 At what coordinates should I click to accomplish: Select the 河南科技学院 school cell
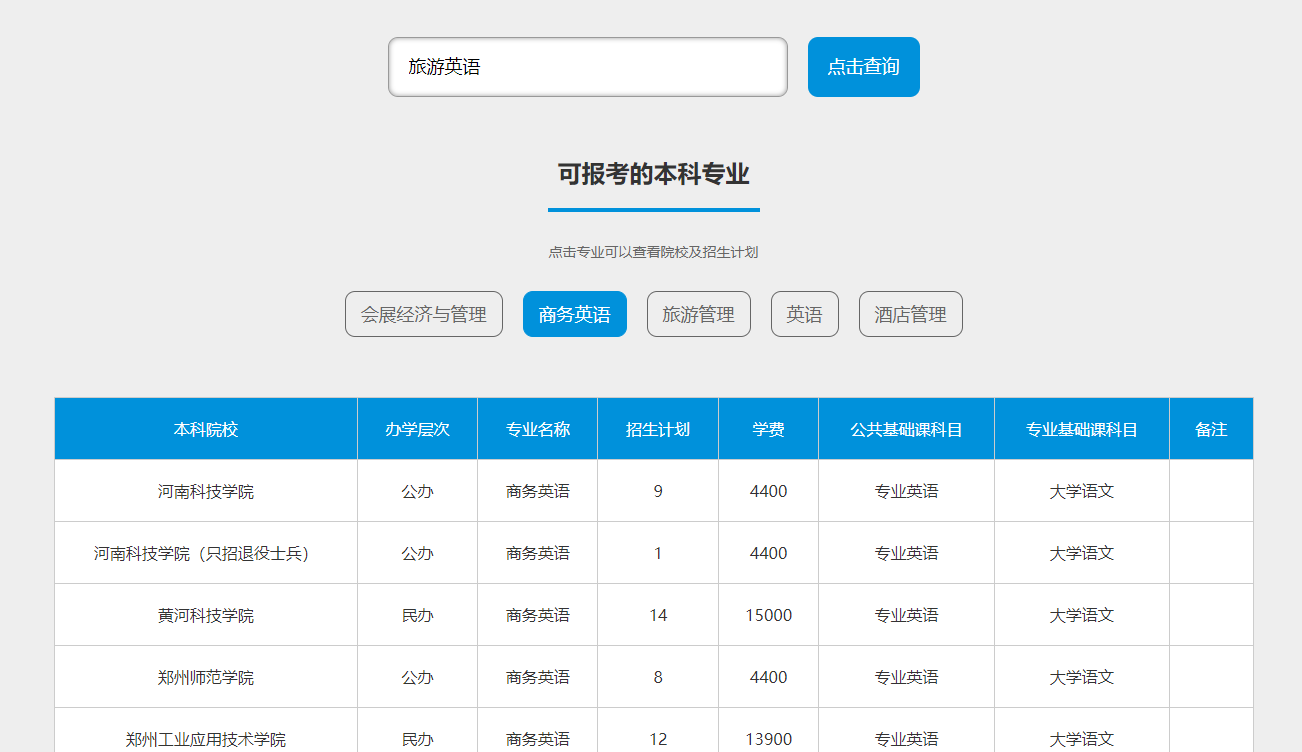[x=206, y=491]
